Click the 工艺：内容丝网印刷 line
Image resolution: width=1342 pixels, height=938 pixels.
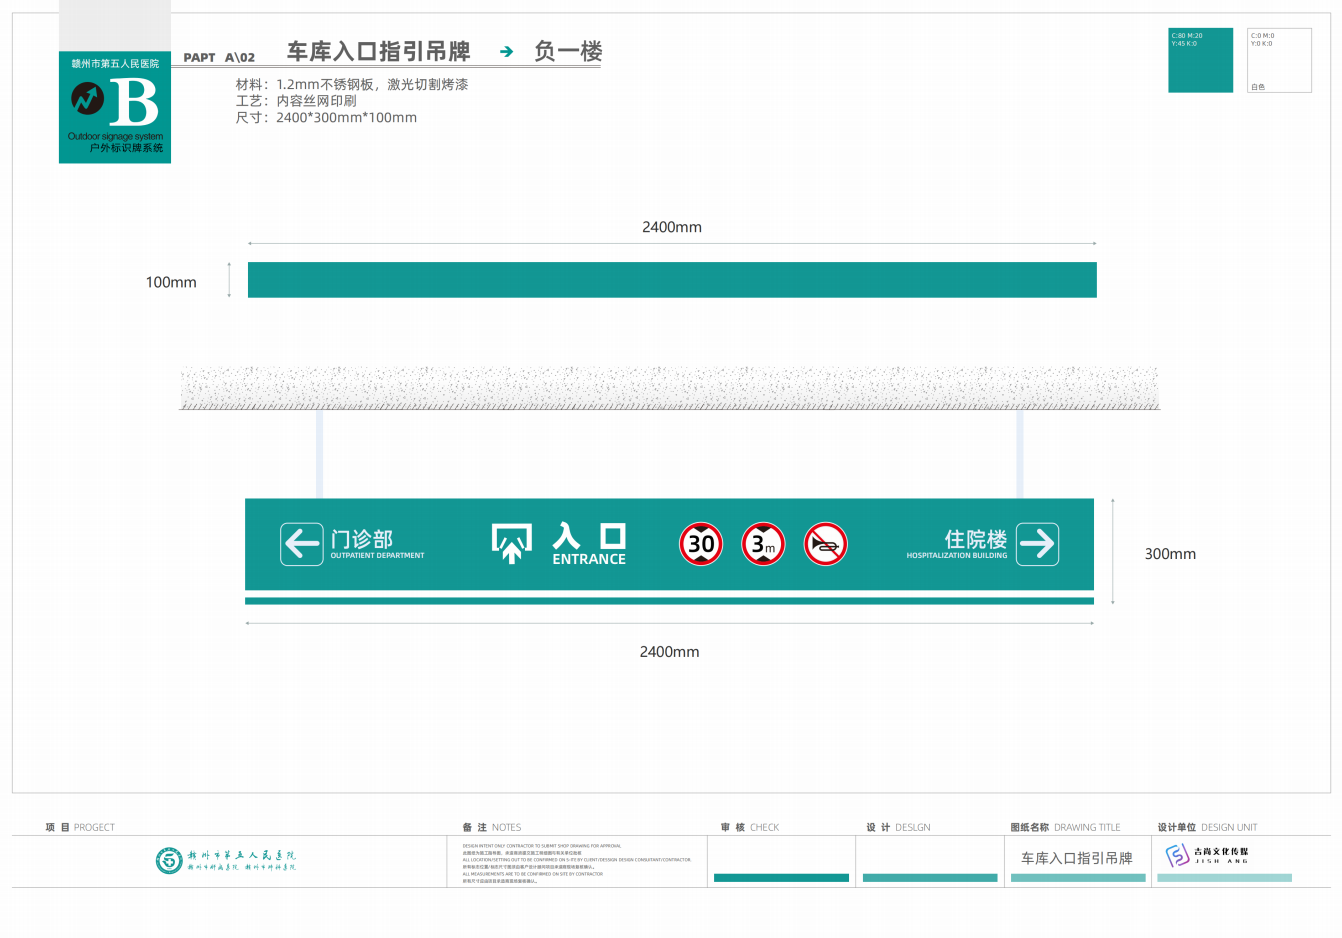coord(296,101)
